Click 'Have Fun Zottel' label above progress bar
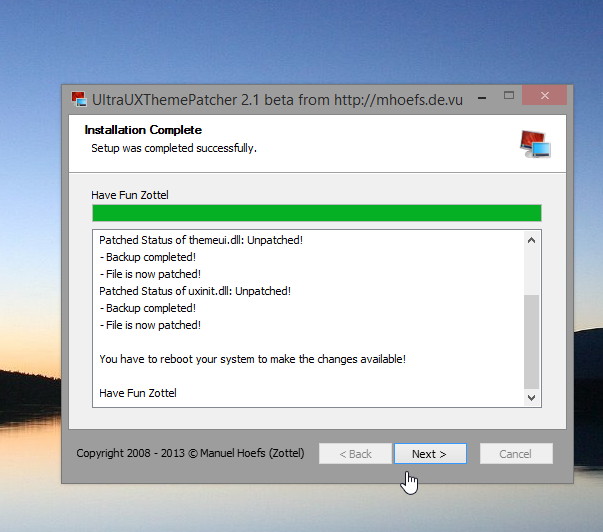 point(130,195)
